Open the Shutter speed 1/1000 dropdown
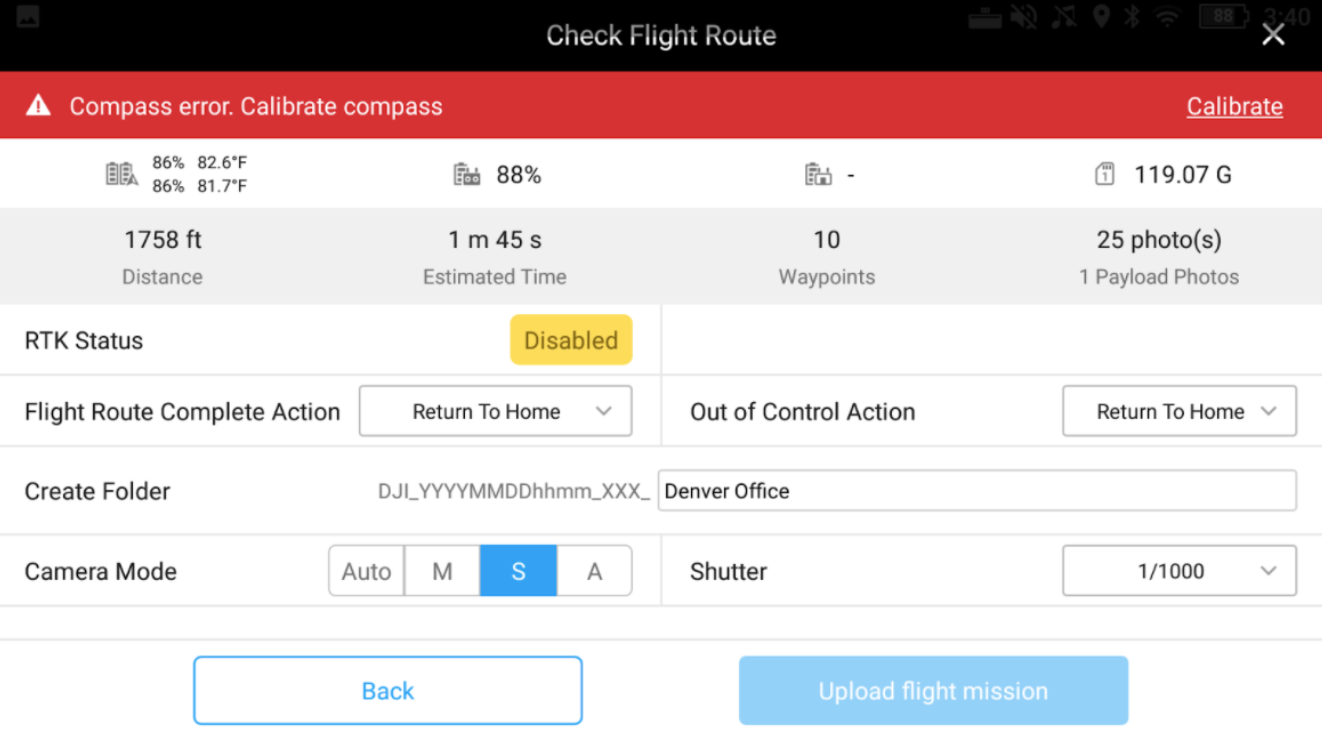The width and height of the screenshot is (1322, 738). click(1179, 571)
